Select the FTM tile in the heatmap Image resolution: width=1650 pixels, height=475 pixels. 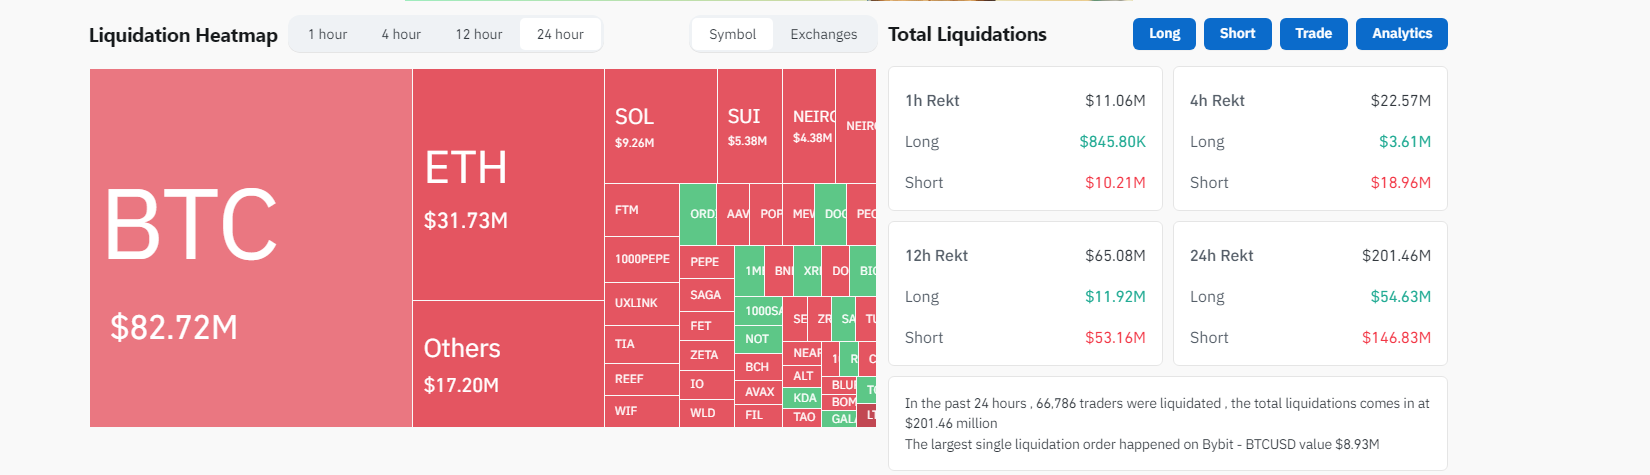point(641,210)
